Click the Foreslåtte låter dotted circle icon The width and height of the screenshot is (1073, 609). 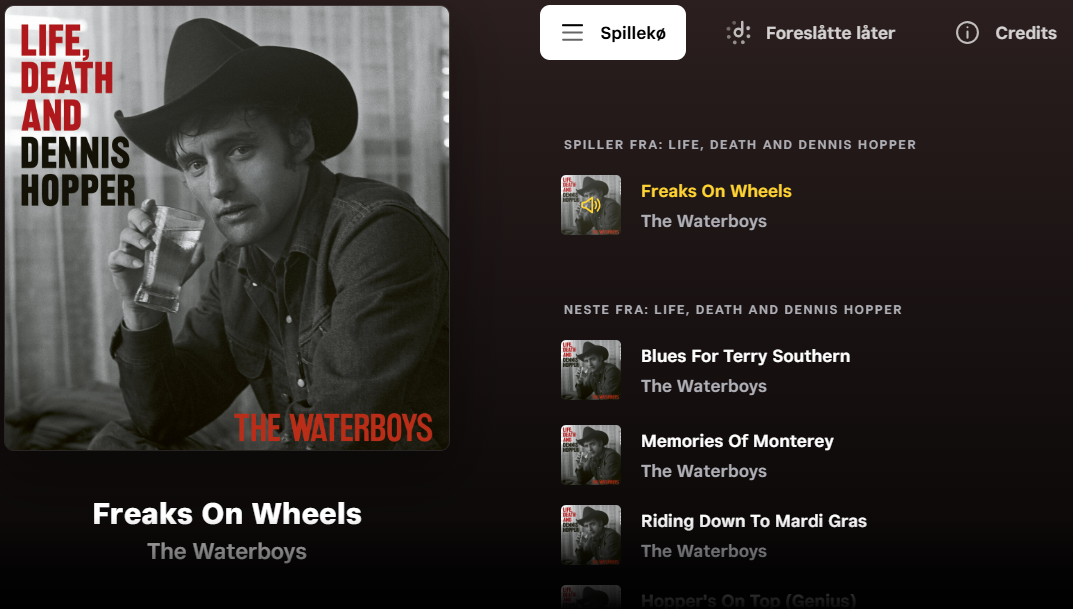coord(738,33)
